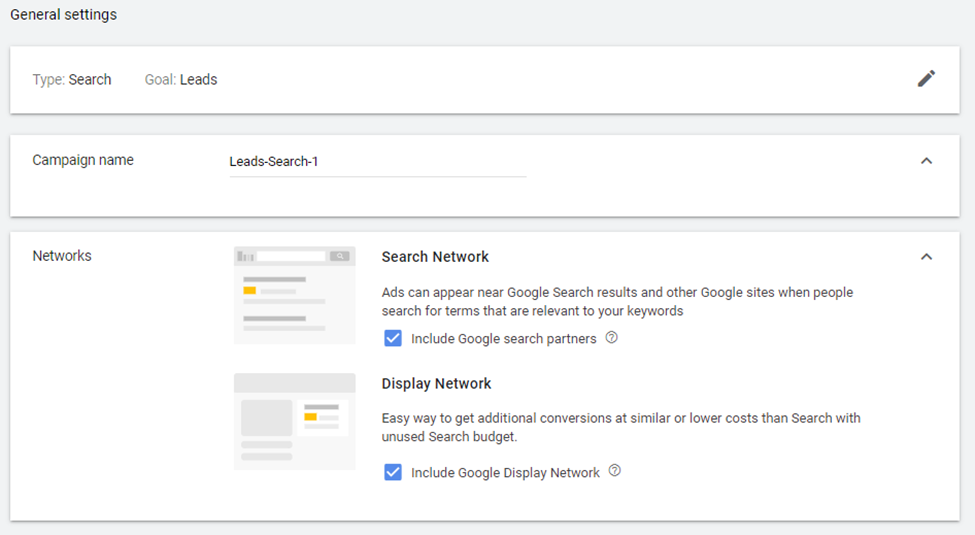Open help icon beside Google Display Network
Viewport: 975px width, 535px height.
click(x=615, y=470)
